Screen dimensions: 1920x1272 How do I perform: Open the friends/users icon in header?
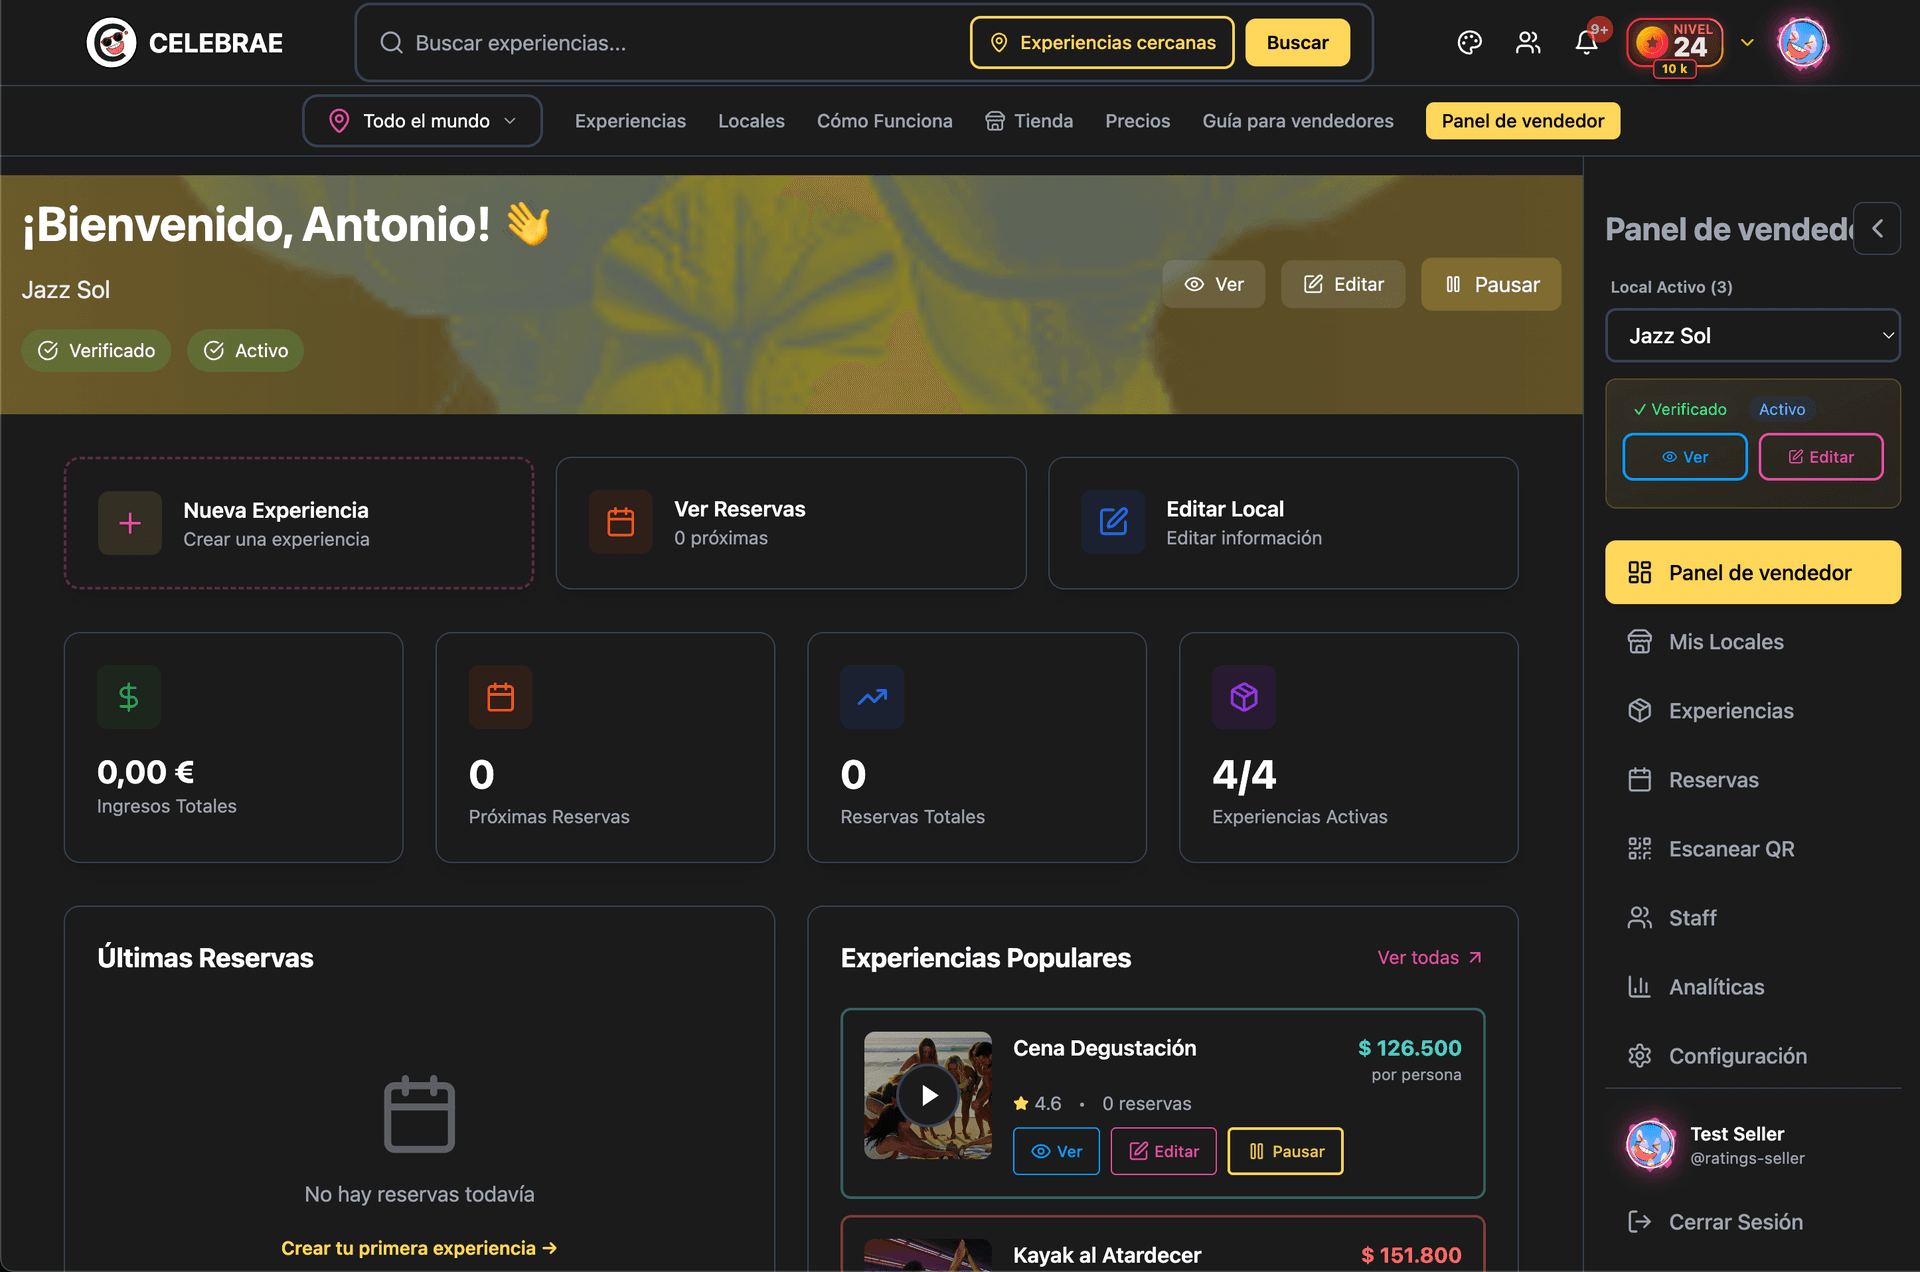[x=1528, y=43]
